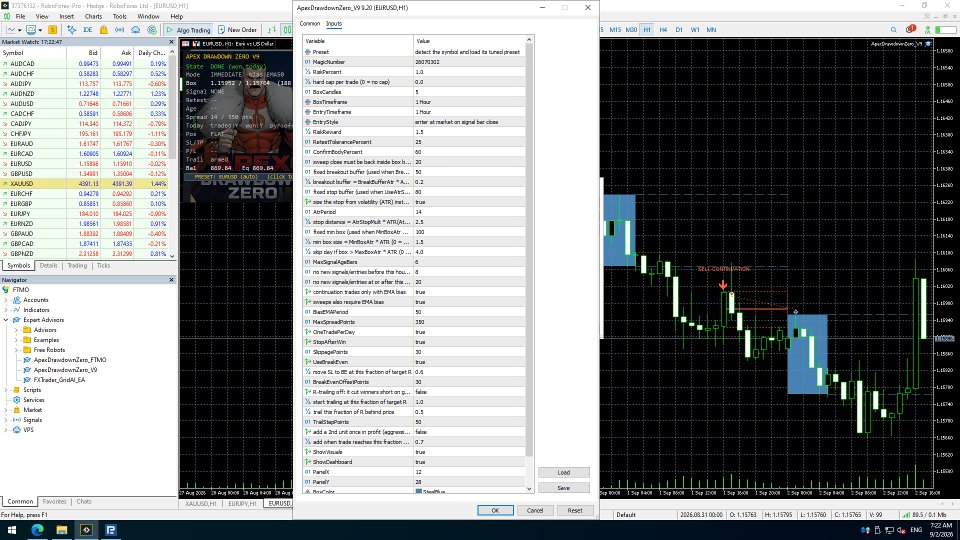
Task: Click the green globe icon left of Algo Trading
Action: (152, 29)
